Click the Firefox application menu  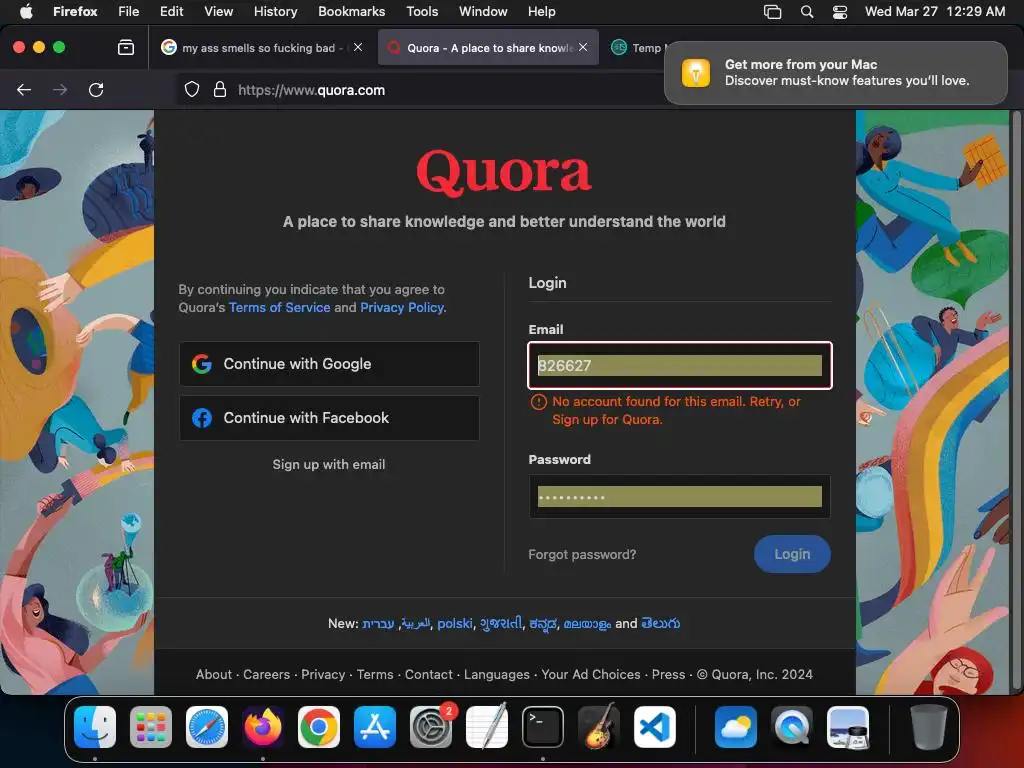pos(75,11)
